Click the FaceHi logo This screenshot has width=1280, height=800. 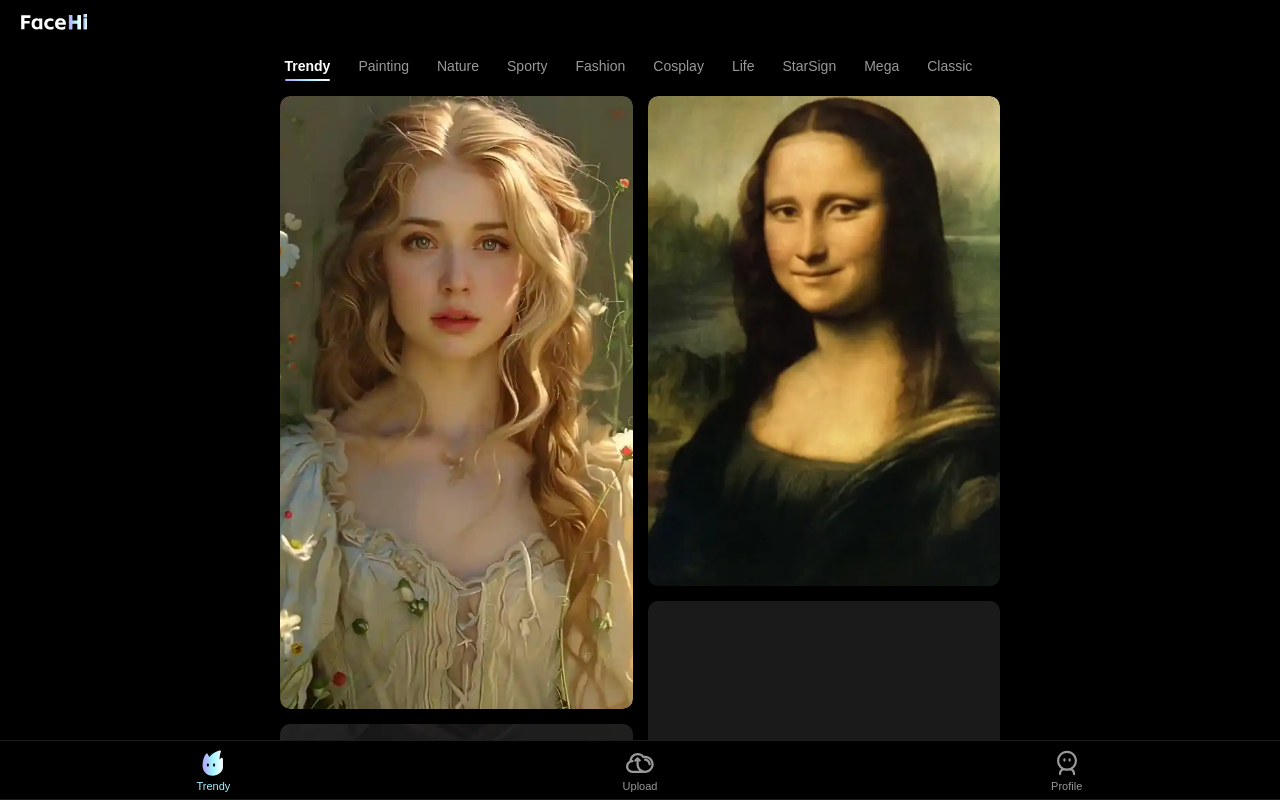click(x=54, y=22)
